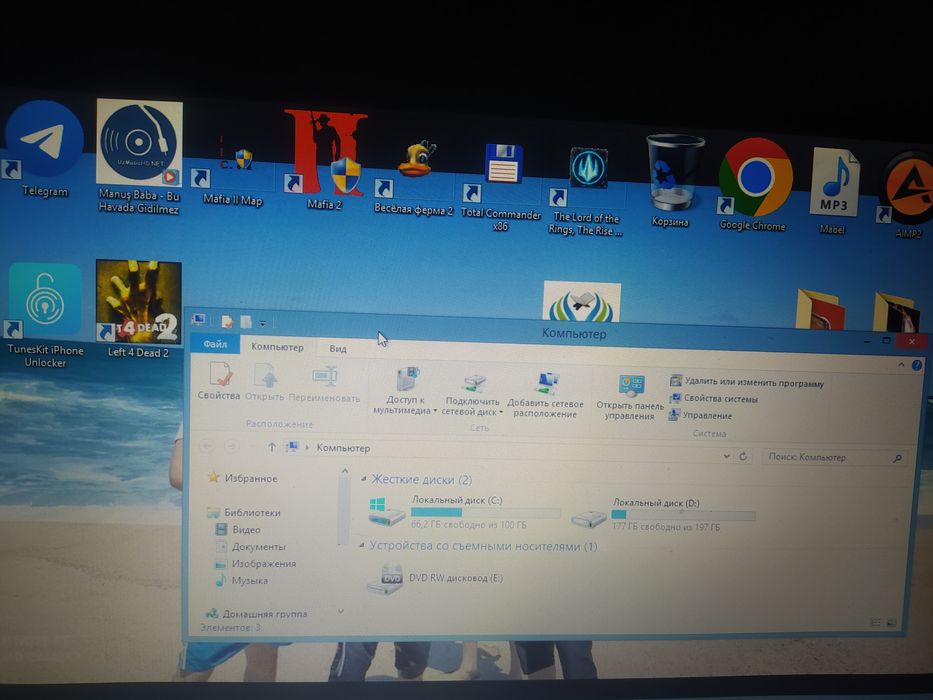Click Доступ к мультимедиа ribbon button

point(405,390)
